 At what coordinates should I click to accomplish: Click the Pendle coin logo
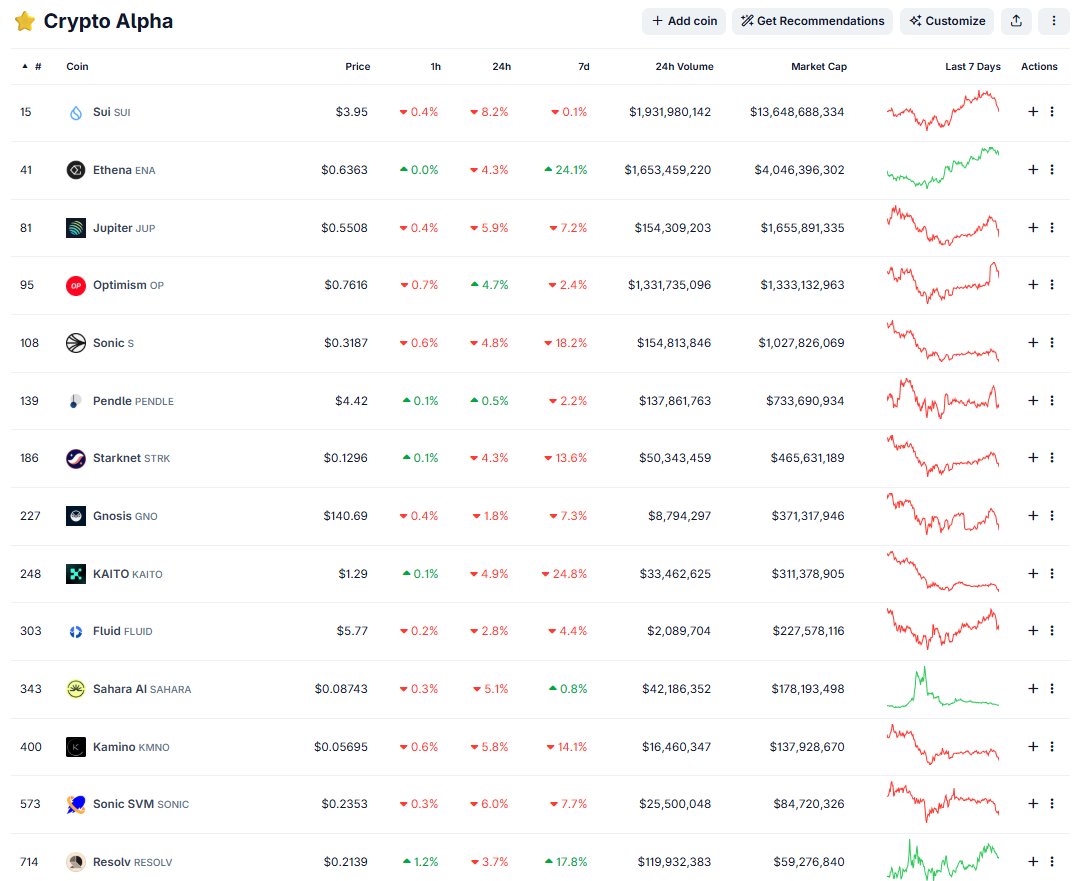(76, 401)
